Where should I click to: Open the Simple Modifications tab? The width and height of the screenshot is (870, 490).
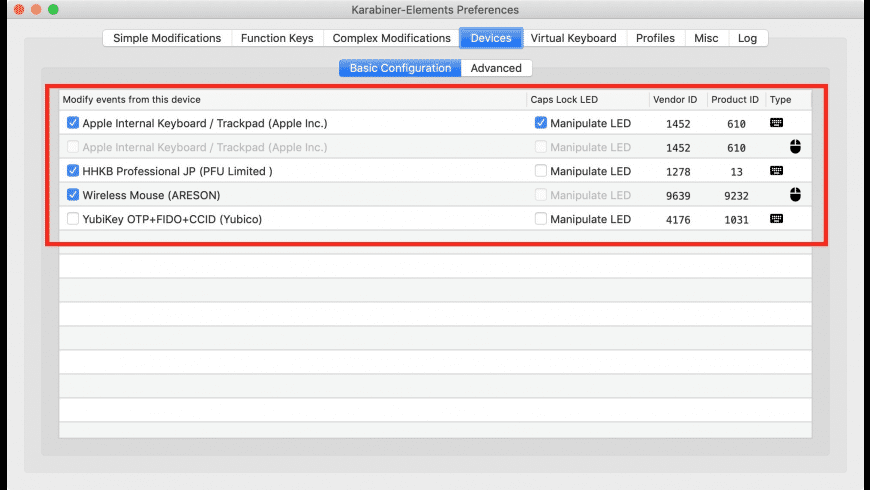tap(167, 38)
